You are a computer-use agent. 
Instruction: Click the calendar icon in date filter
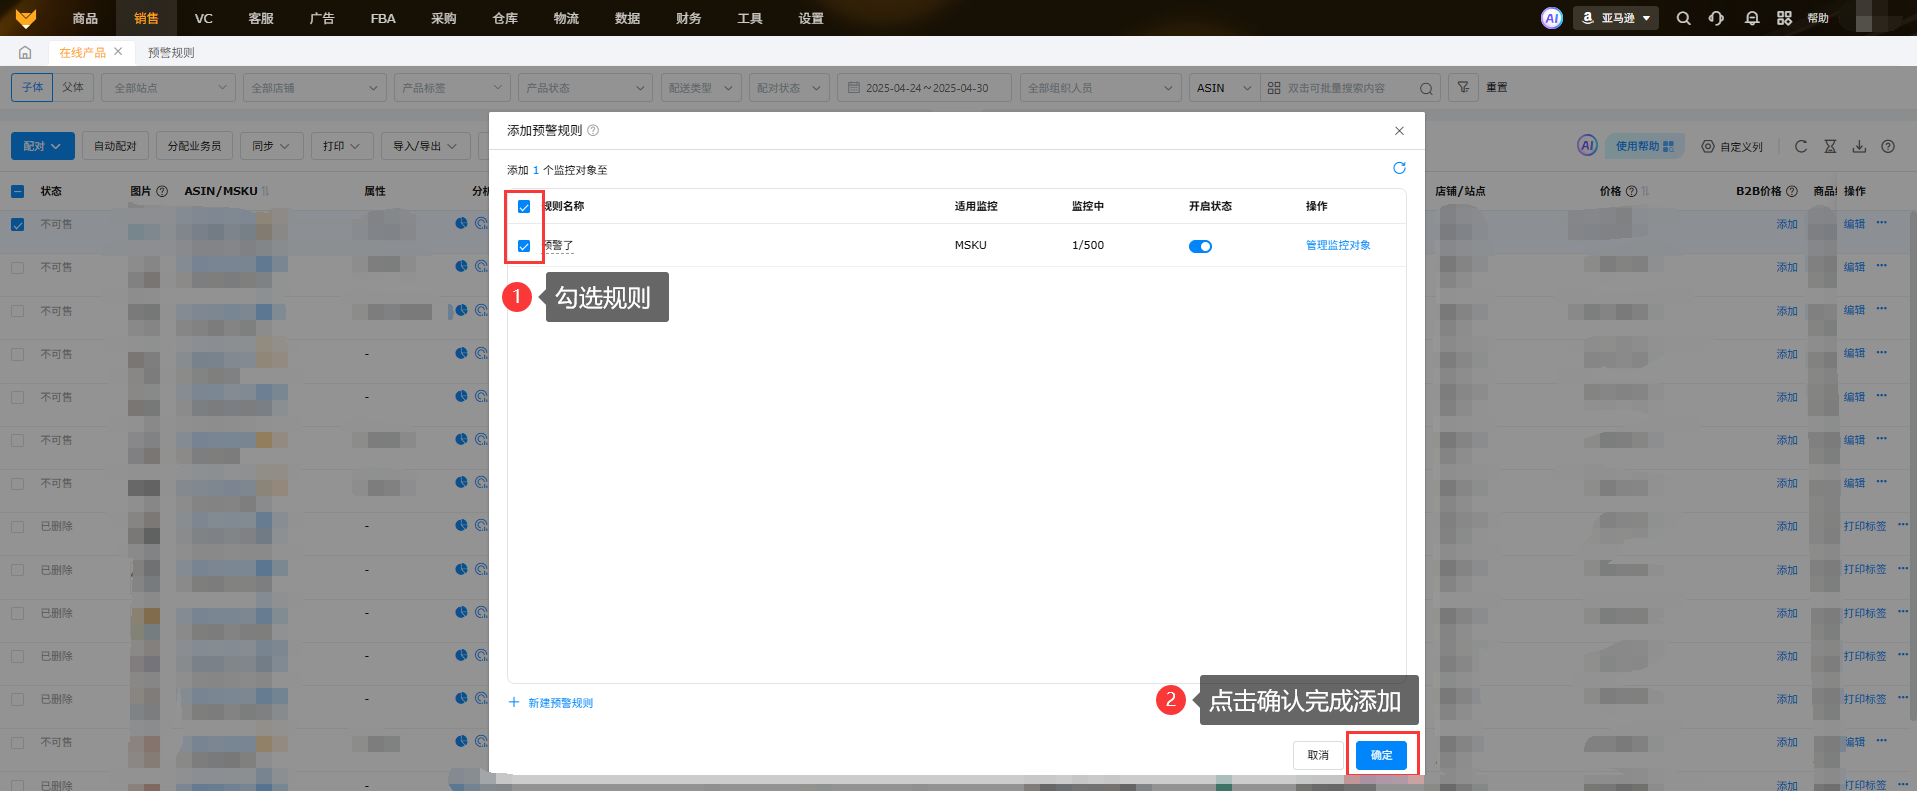(x=854, y=88)
